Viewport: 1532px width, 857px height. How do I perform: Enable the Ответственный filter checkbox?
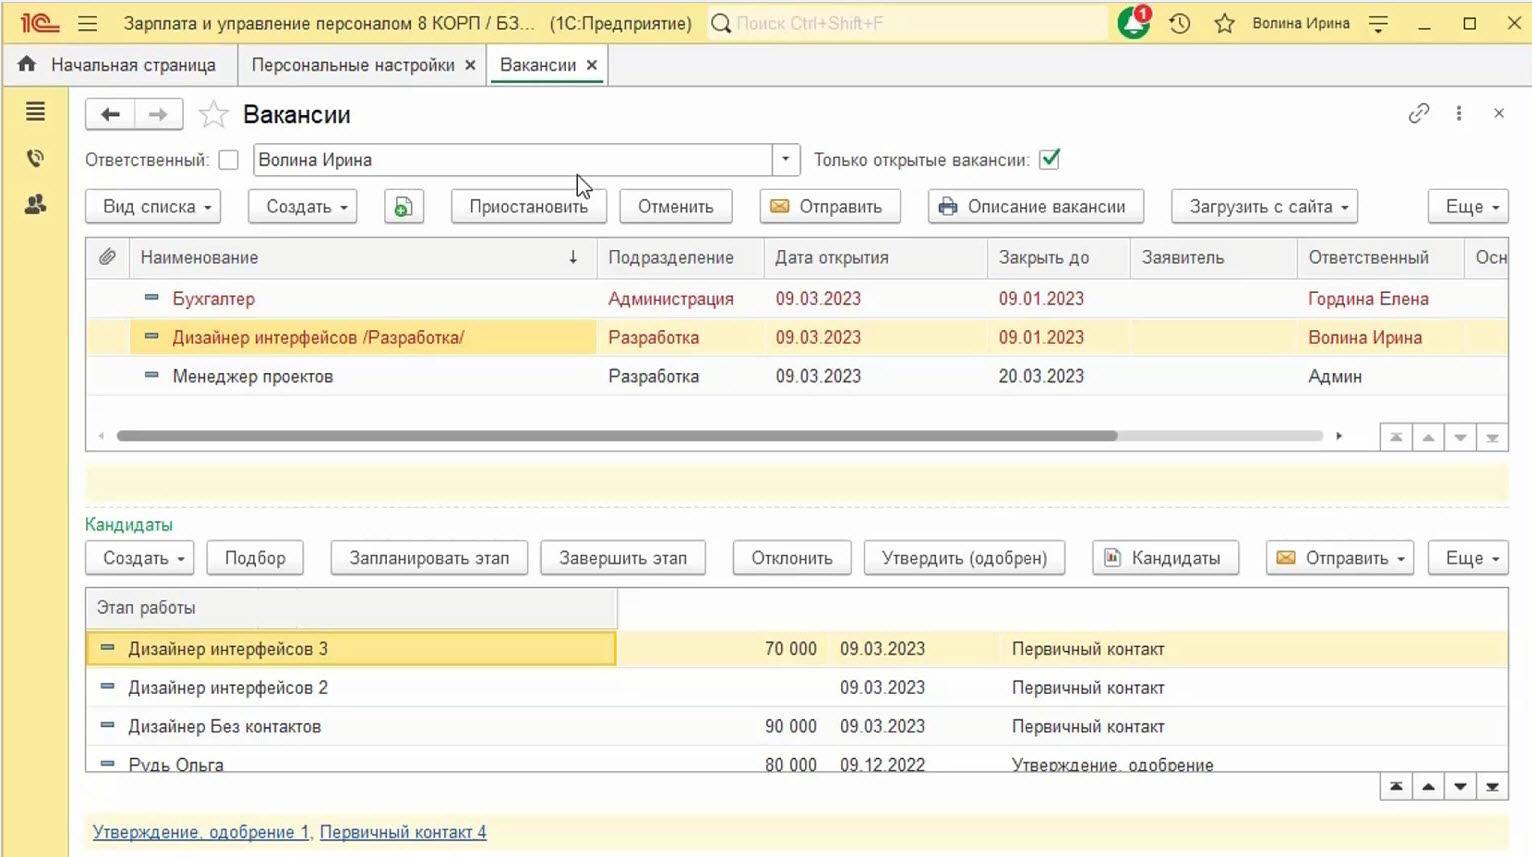click(x=229, y=160)
